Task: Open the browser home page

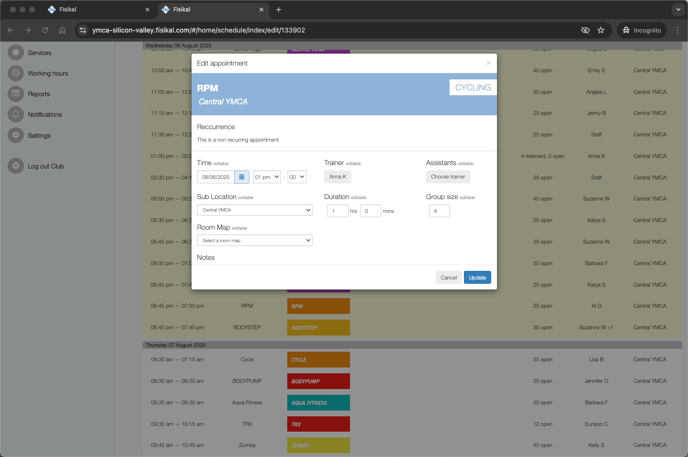Action: click(x=62, y=30)
